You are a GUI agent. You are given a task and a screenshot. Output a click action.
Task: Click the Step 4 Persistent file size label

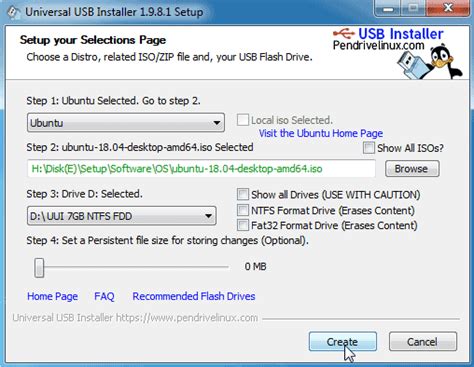point(167,240)
